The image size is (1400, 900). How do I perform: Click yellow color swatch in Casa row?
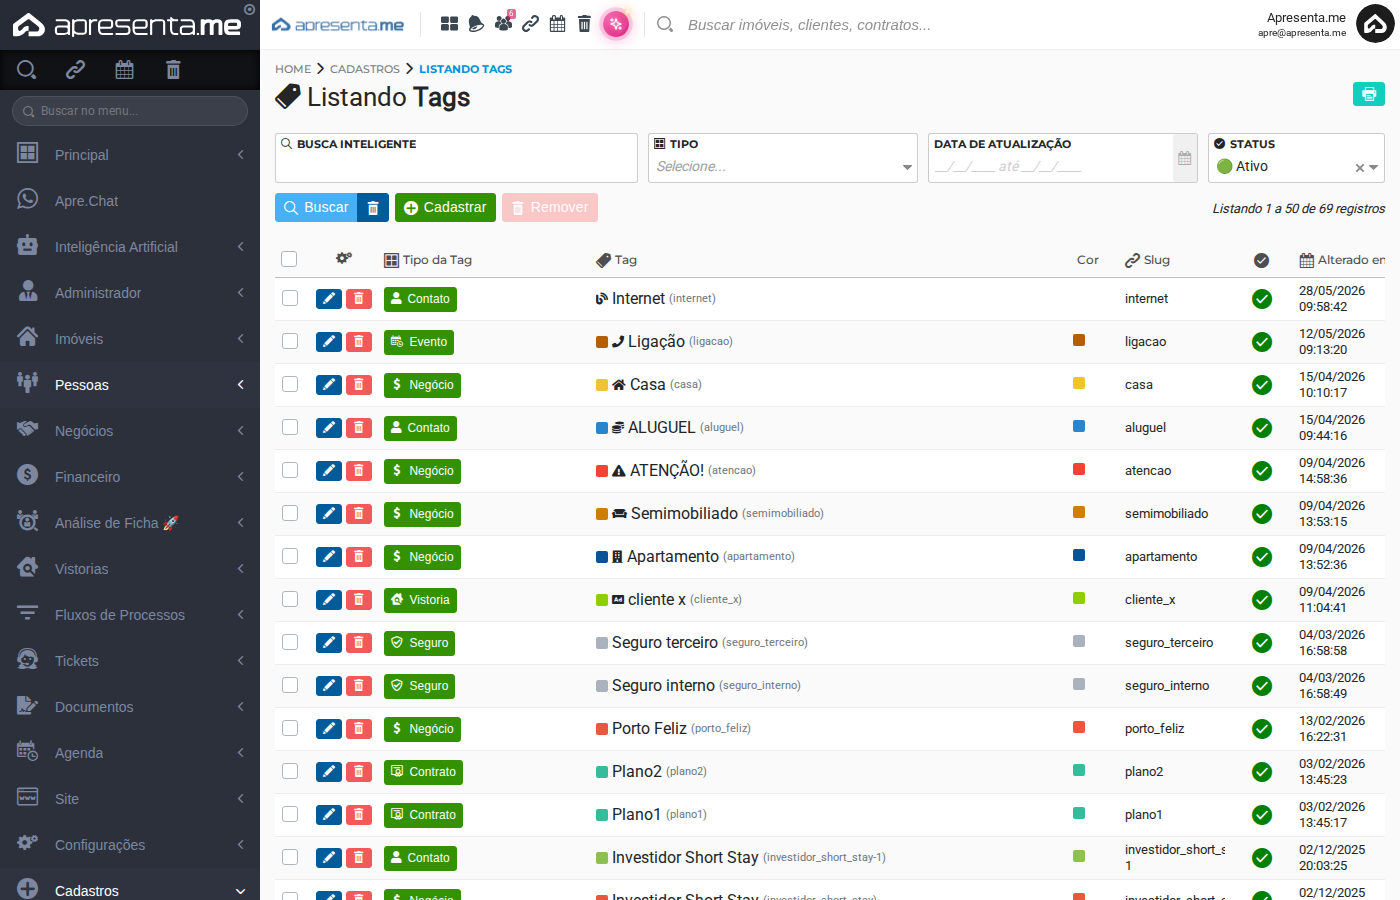tap(1079, 383)
